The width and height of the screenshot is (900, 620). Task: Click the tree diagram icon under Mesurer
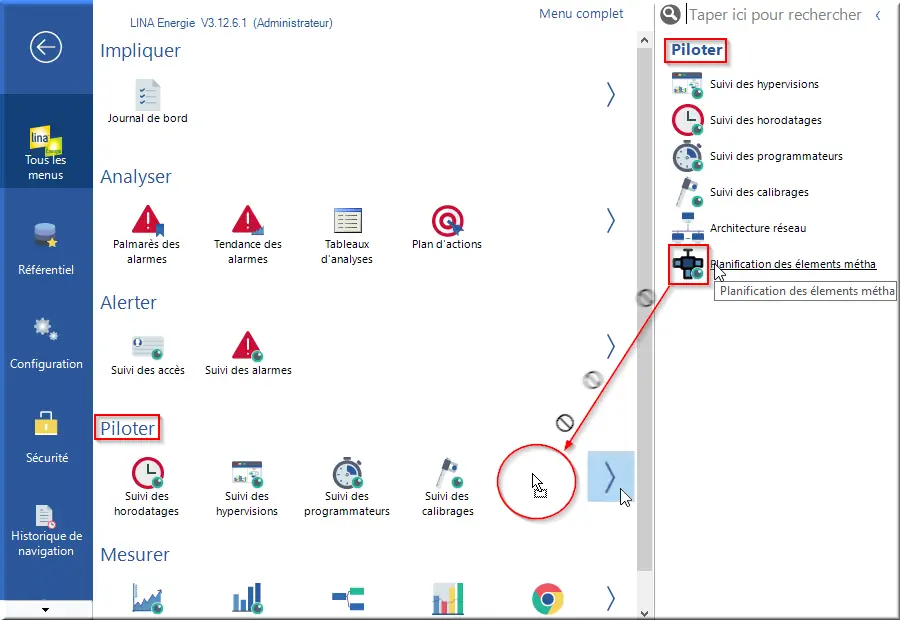(x=348, y=598)
